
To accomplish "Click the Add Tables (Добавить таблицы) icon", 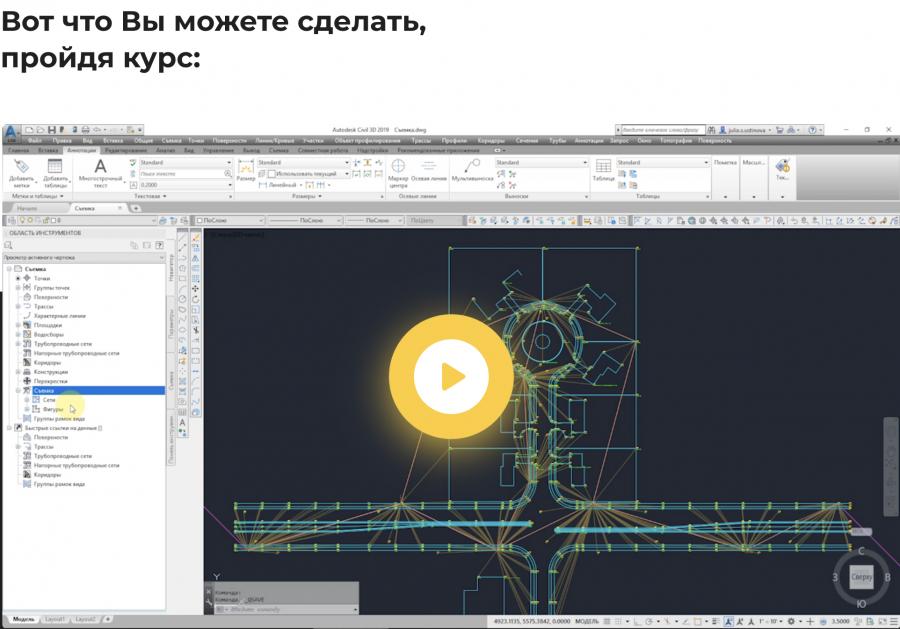I will [x=56, y=172].
